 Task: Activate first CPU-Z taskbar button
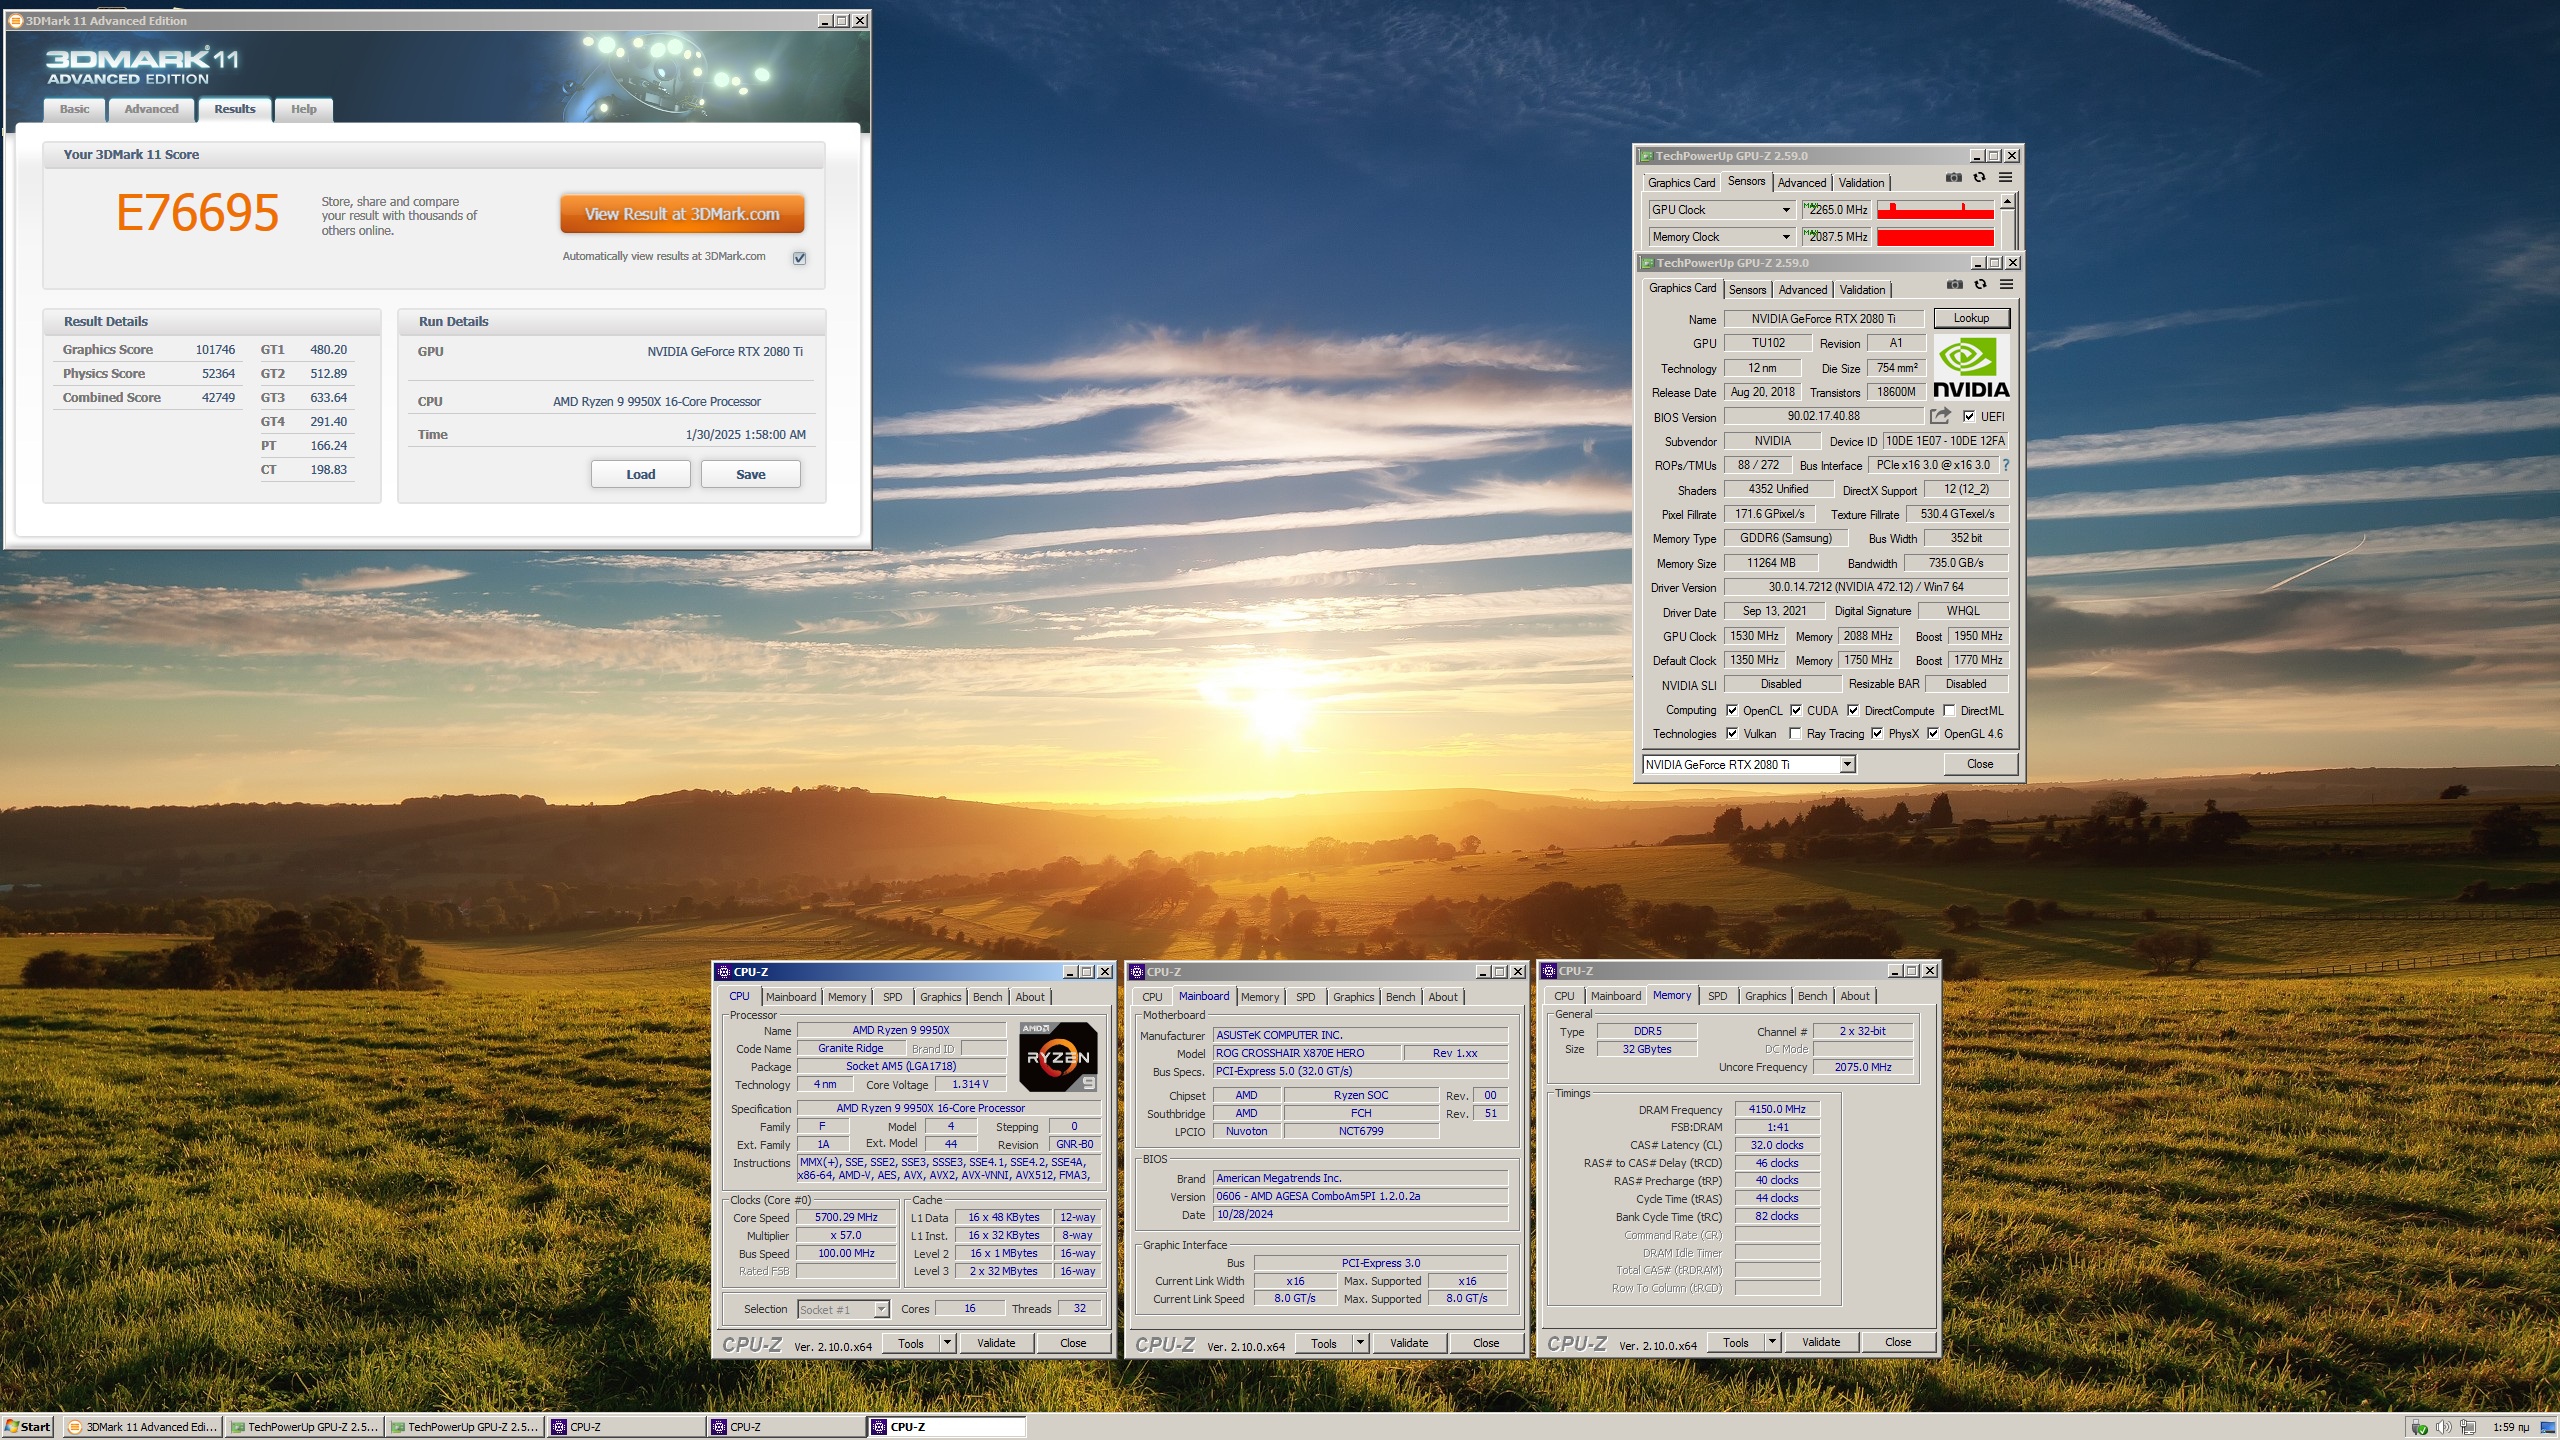pyautogui.click(x=626, y=1427)
